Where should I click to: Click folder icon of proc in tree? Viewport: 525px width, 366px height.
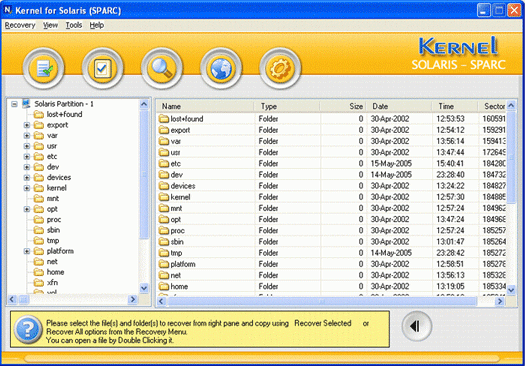pyautogui.click(x=39, y=220)
